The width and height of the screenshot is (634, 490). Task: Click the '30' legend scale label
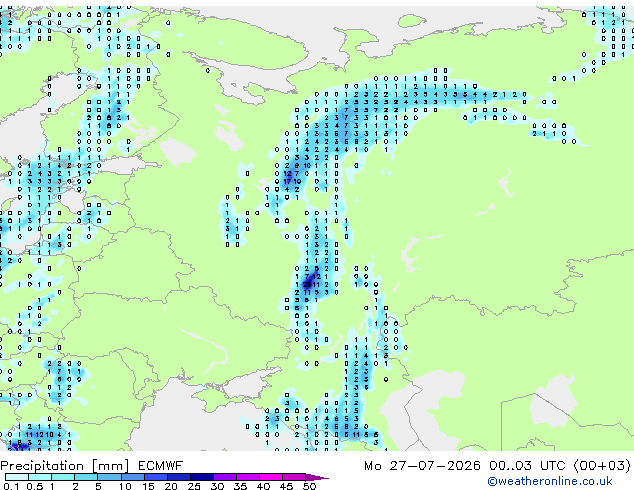pos(217,486)
